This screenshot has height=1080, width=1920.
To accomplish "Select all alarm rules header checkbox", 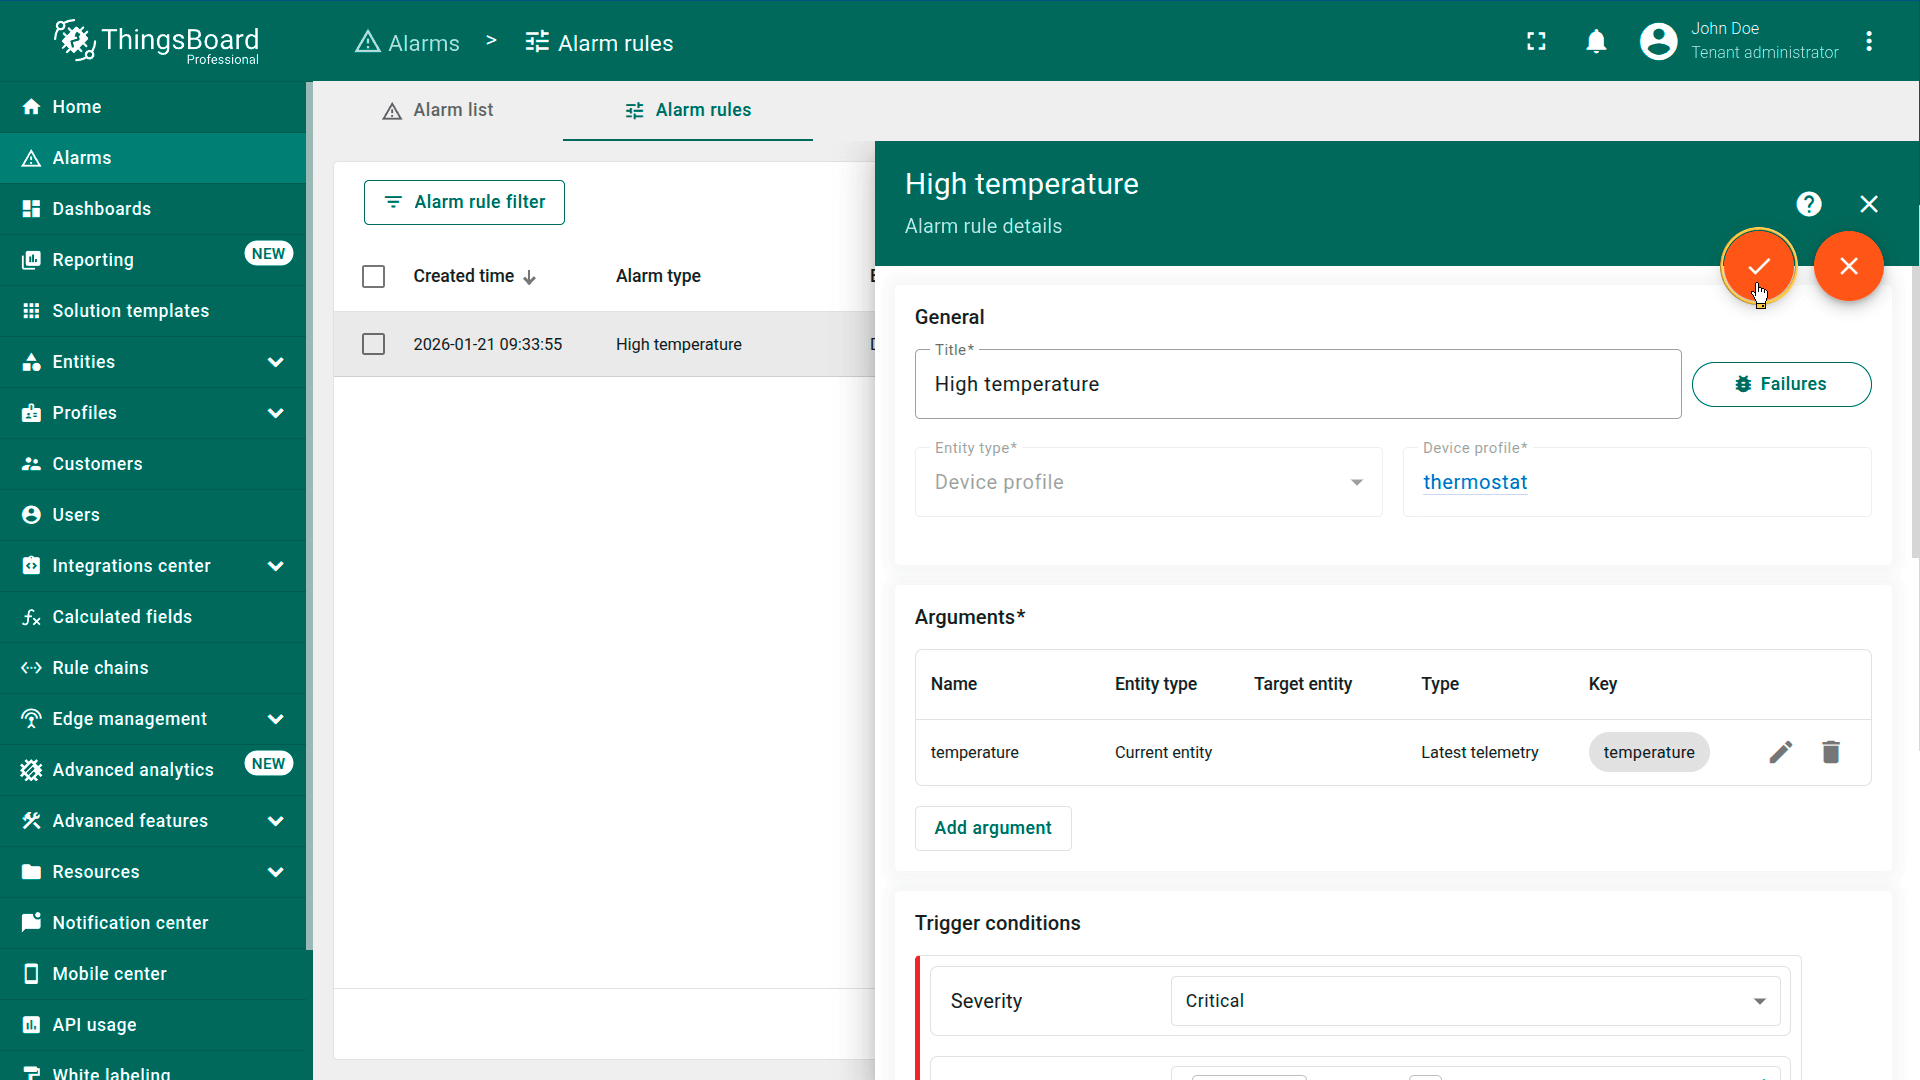I will tap(373, 276).
